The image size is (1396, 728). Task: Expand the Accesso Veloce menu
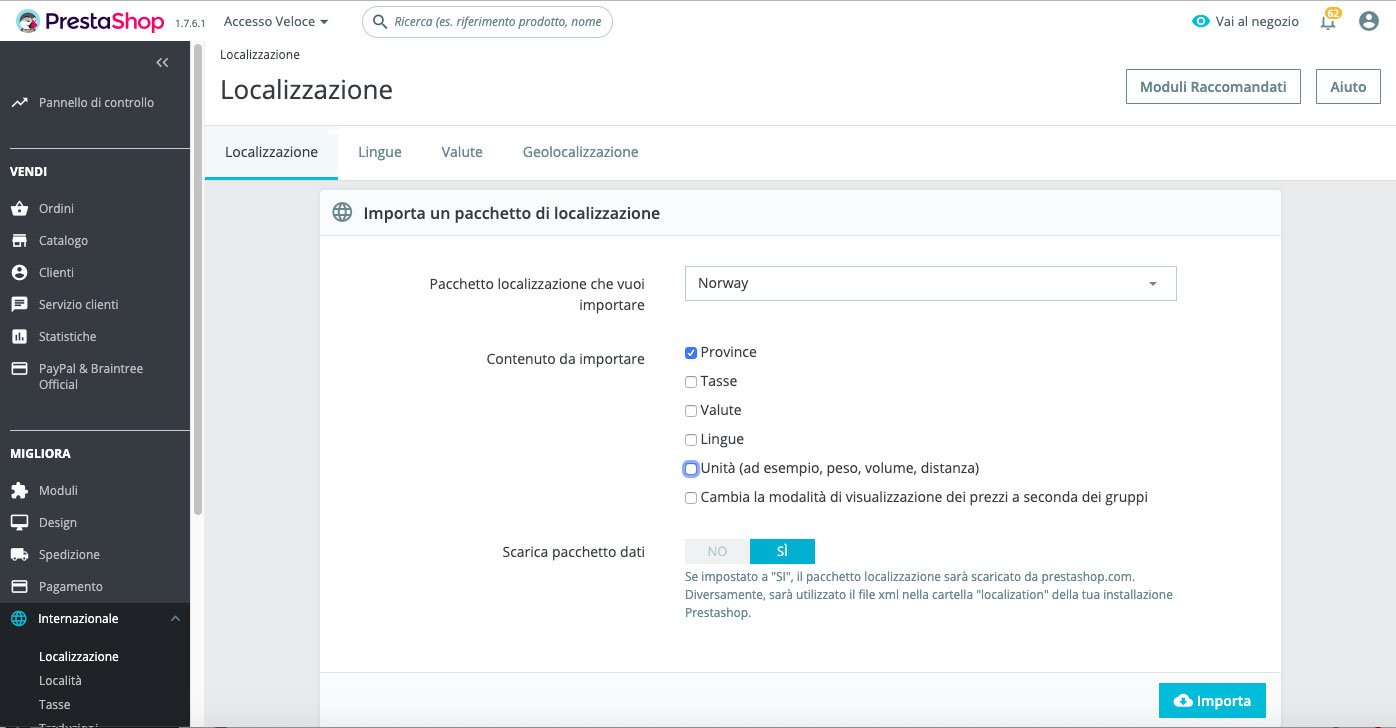click(276, 21)
